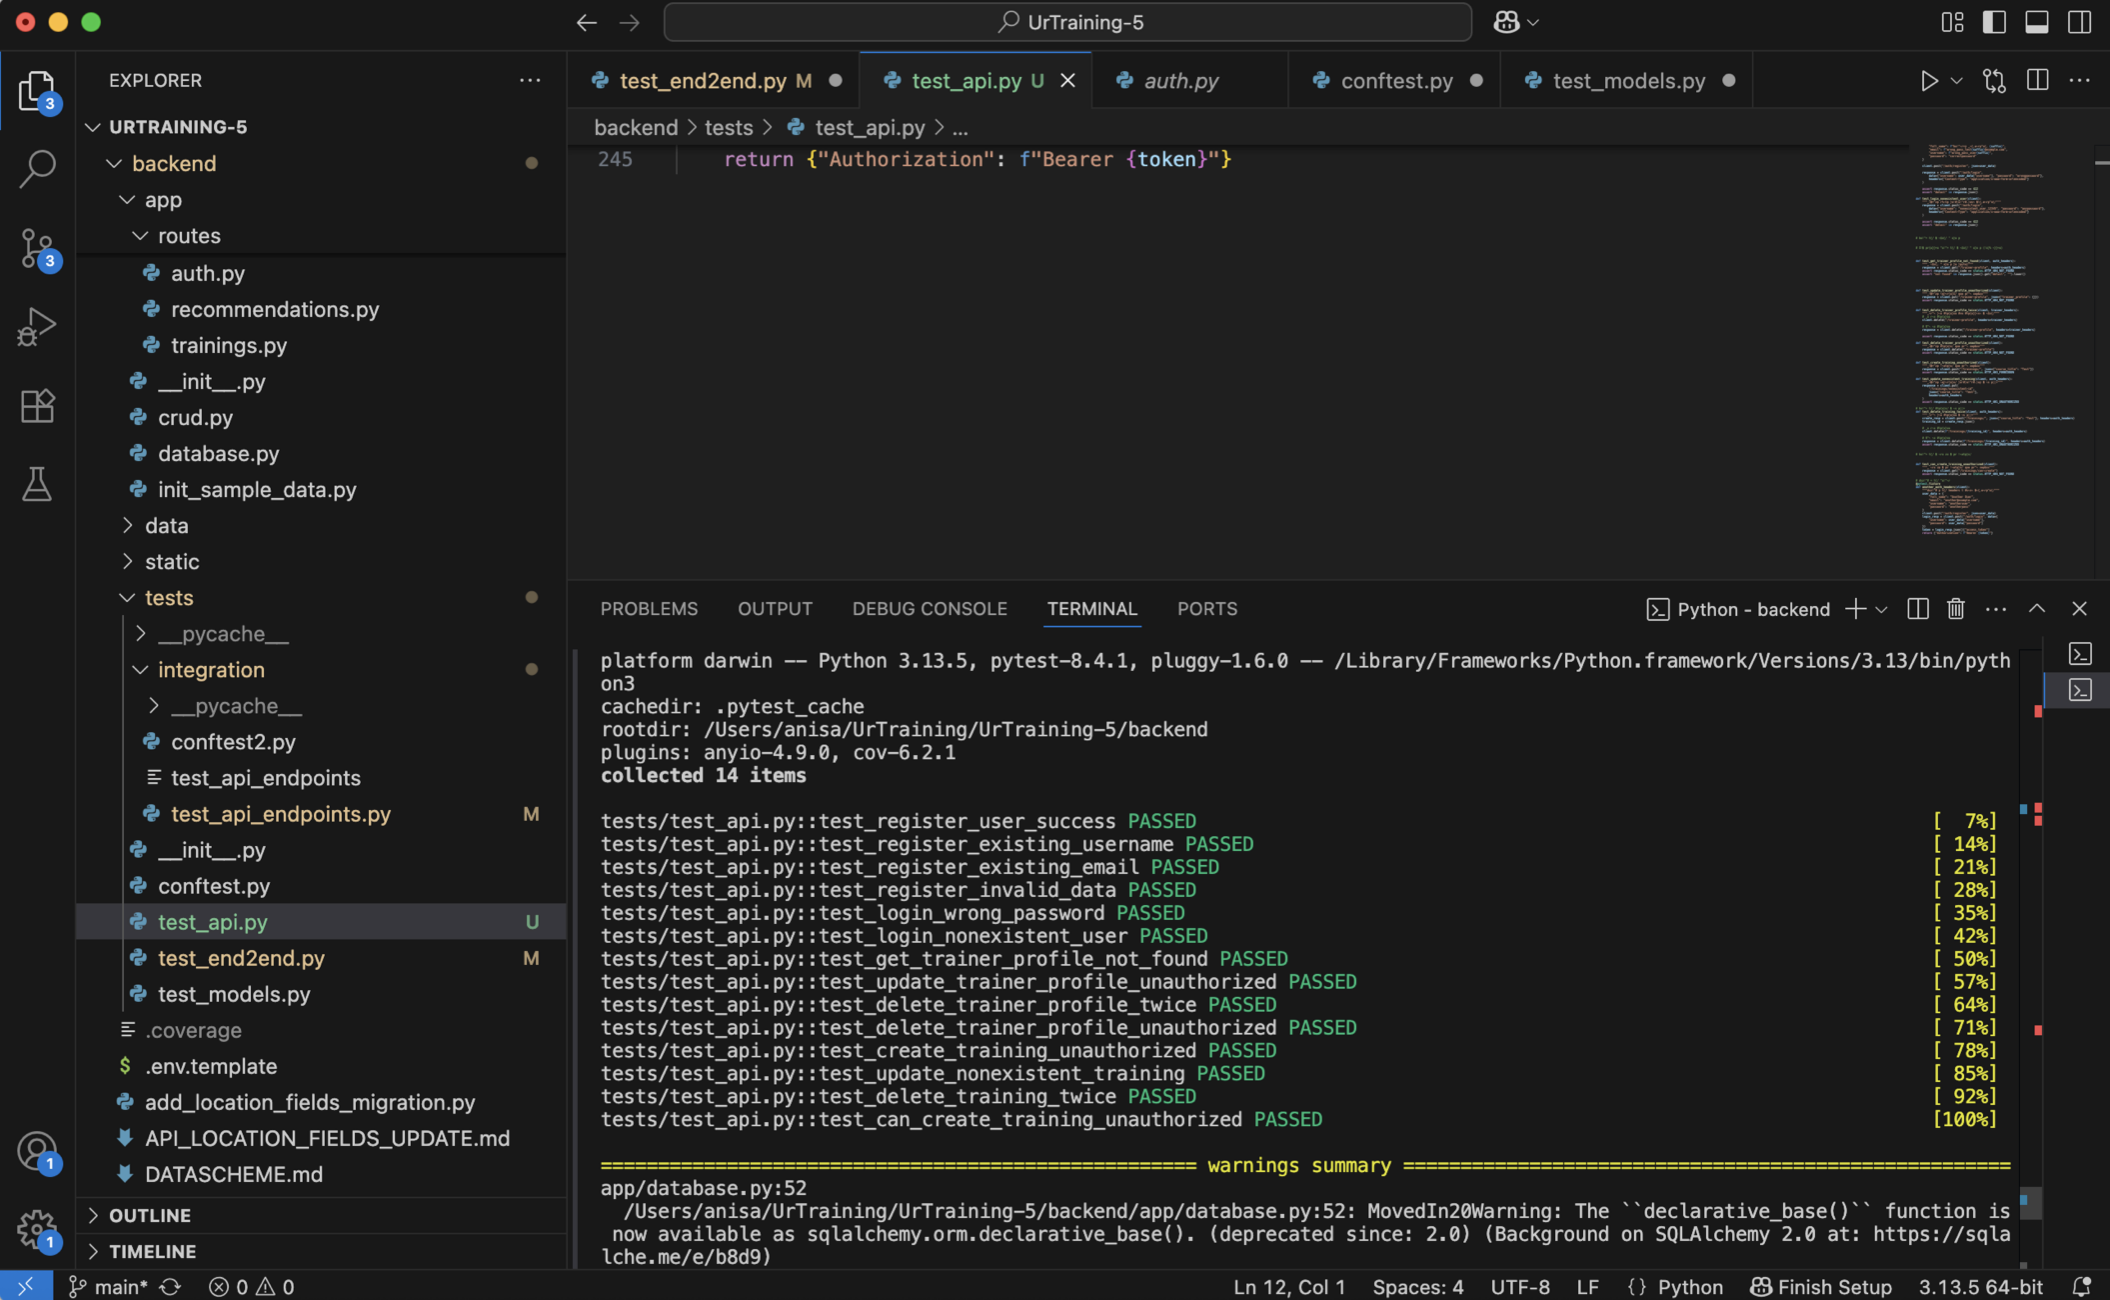This screenshot has height=1300, width=2110.
Task: Open Run and Debug view
Action: tap(37, 326)
